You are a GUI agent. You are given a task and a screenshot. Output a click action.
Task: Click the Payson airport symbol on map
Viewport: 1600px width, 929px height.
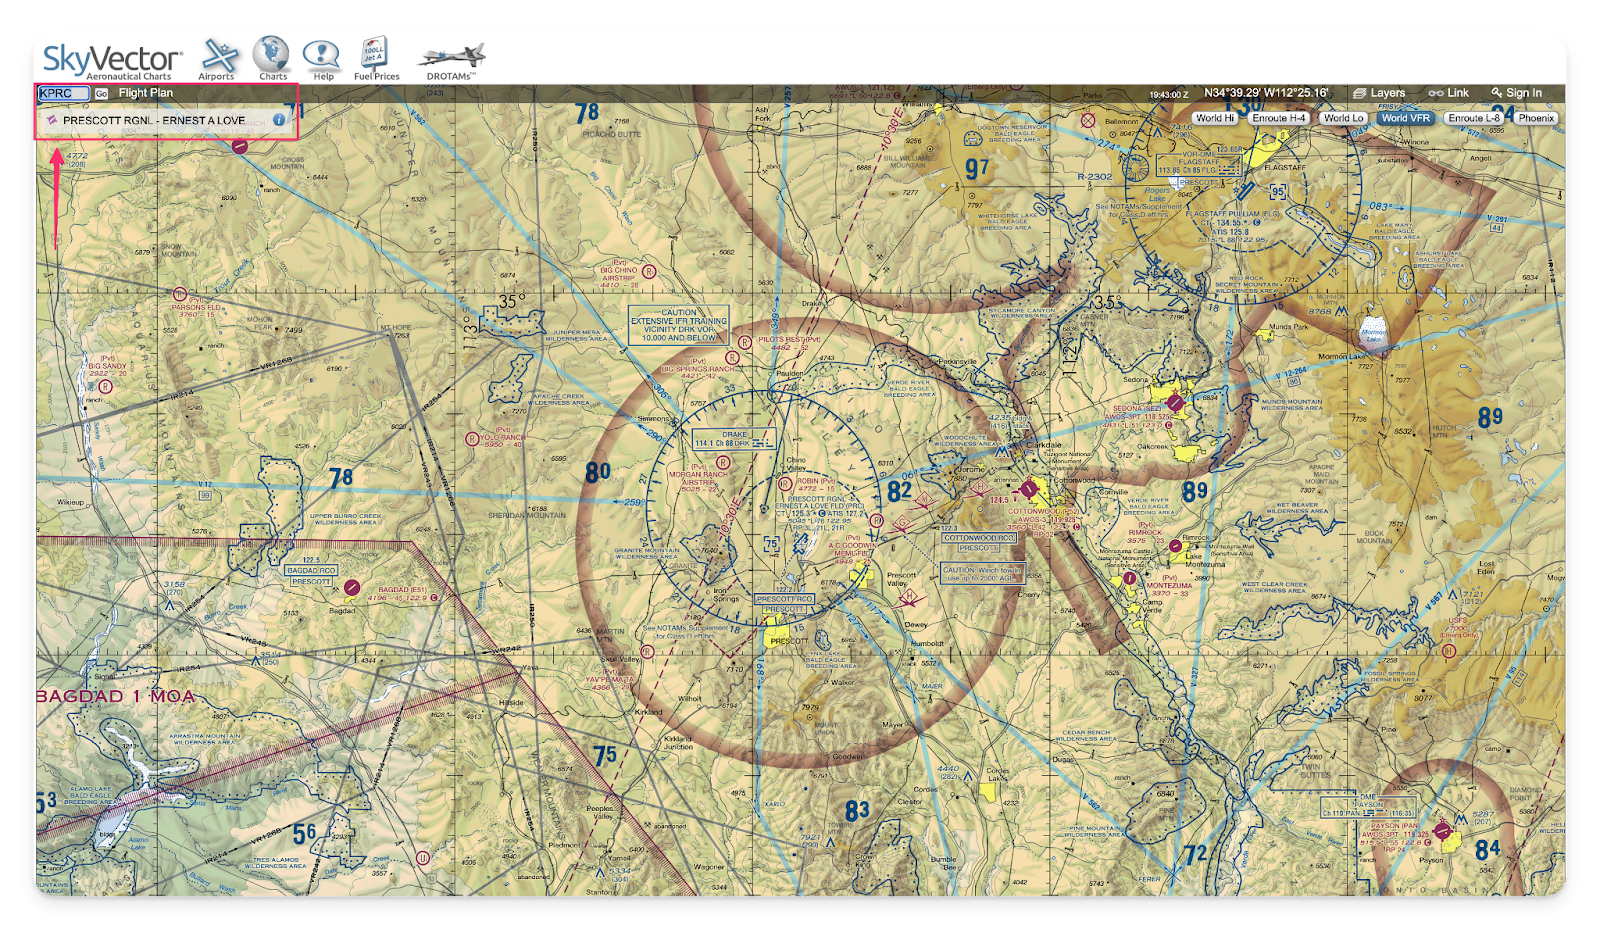point(1442,830)
